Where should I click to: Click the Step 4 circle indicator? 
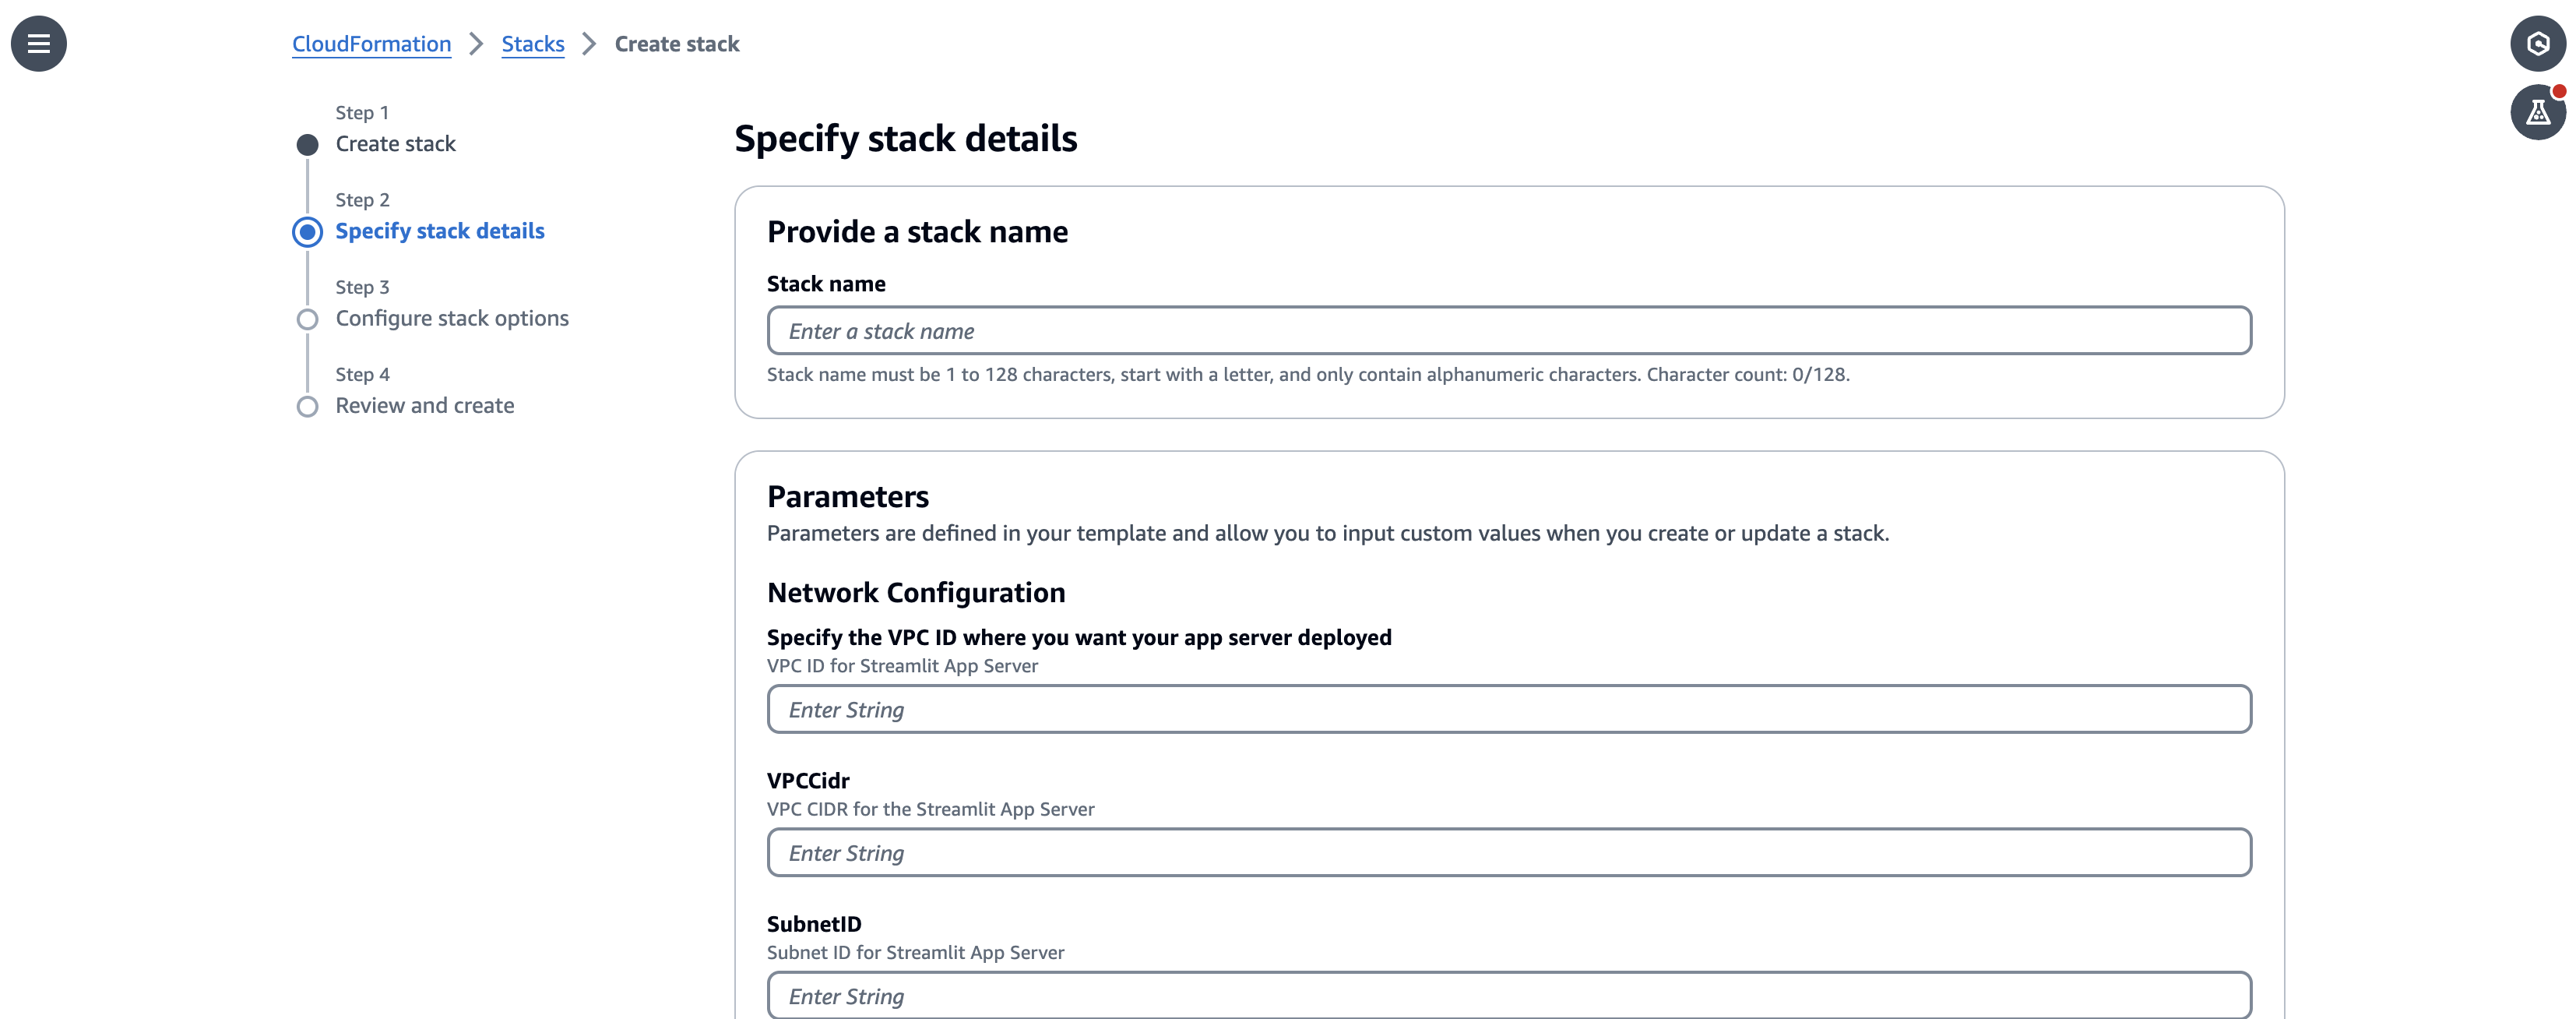tap(307, 406)
